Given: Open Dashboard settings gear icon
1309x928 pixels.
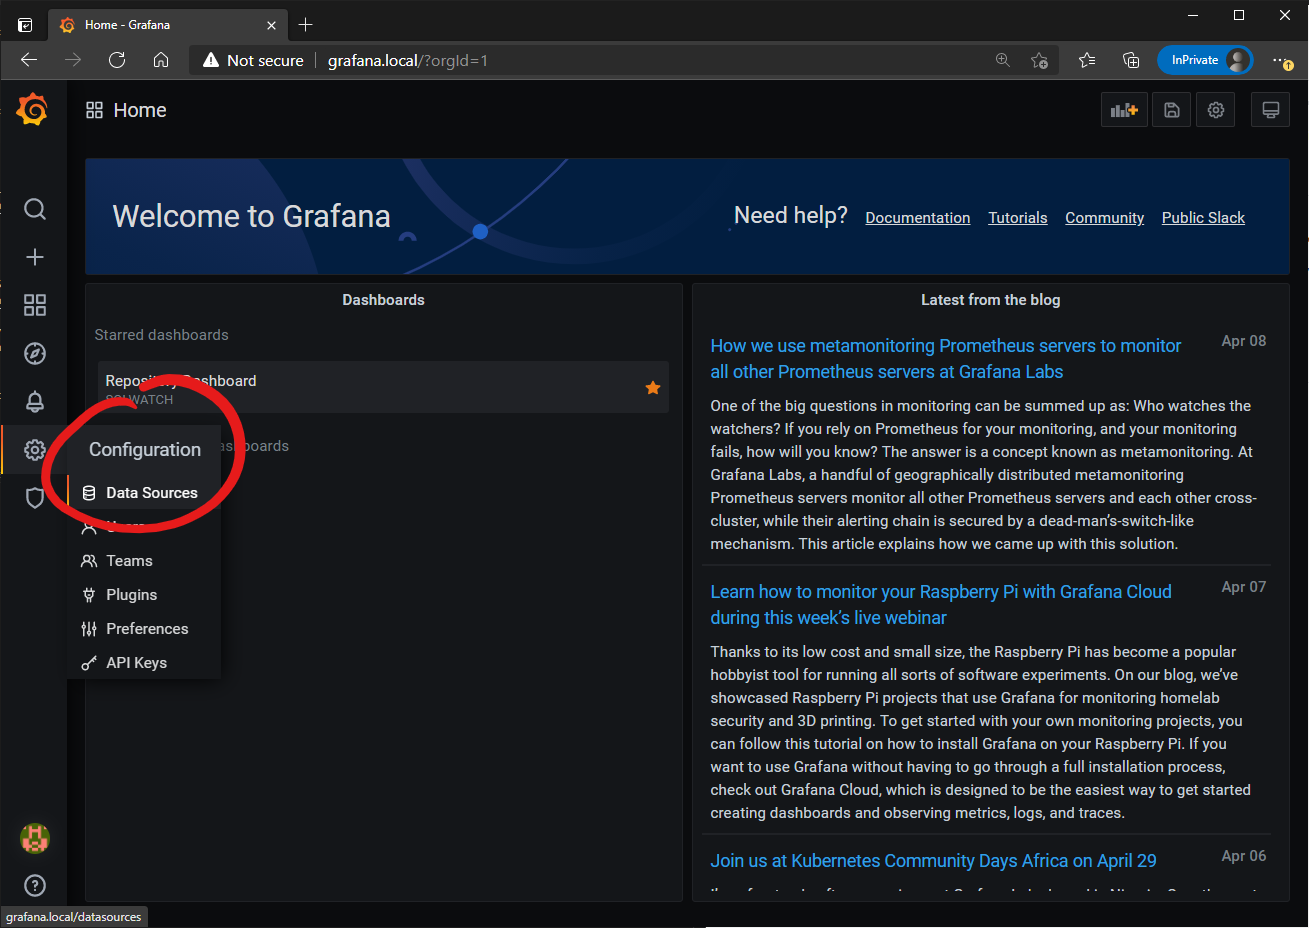Looking at the screenshot, I should 1216,110.
